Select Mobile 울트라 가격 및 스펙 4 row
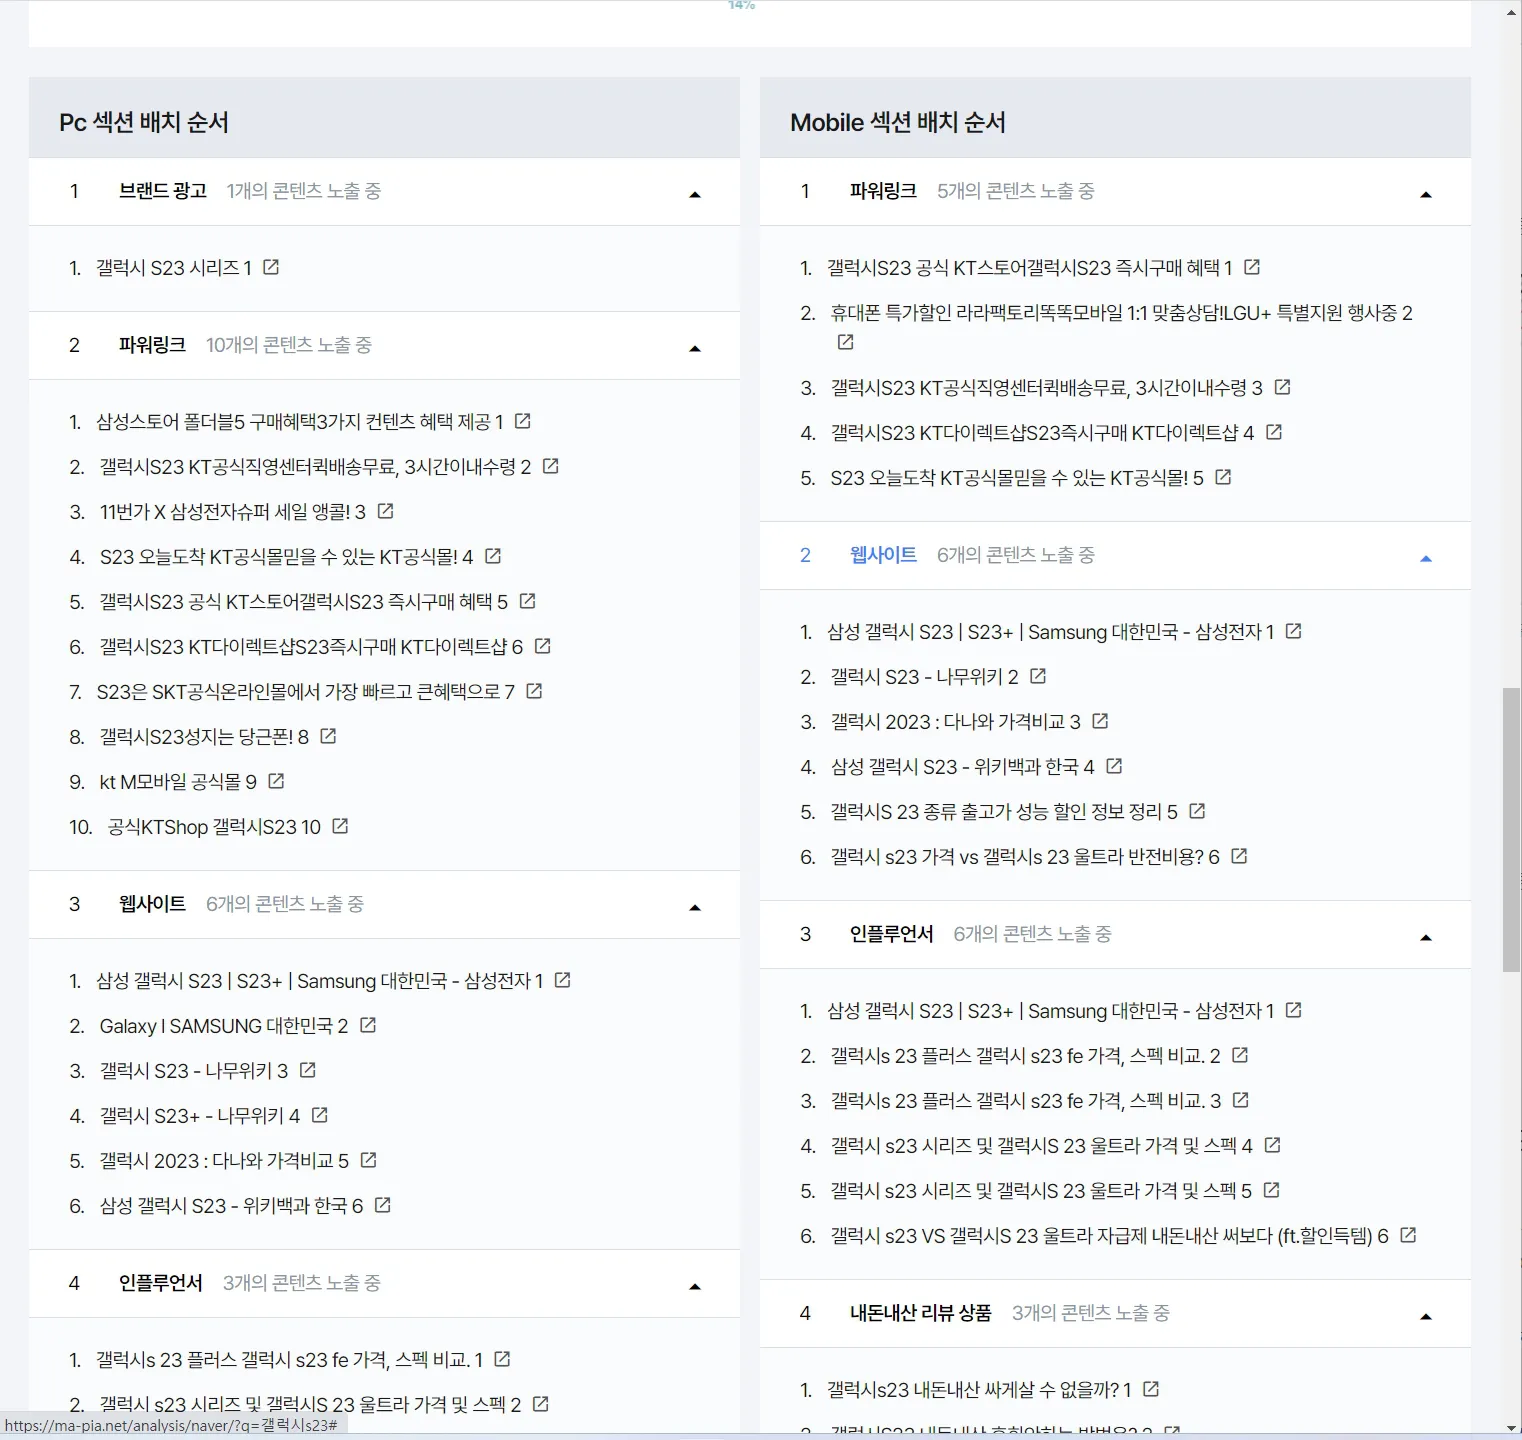 coord(1041,1145)
